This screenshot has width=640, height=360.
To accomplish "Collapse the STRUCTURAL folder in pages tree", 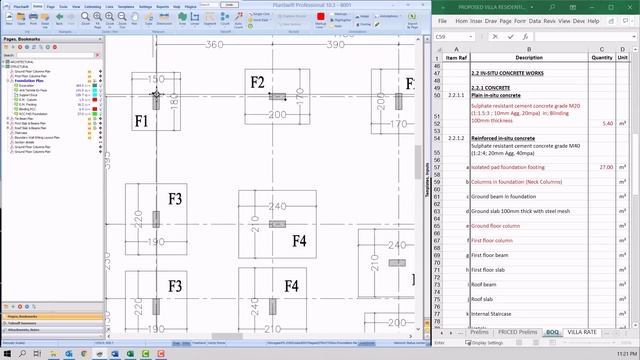I will pos(4,67).
